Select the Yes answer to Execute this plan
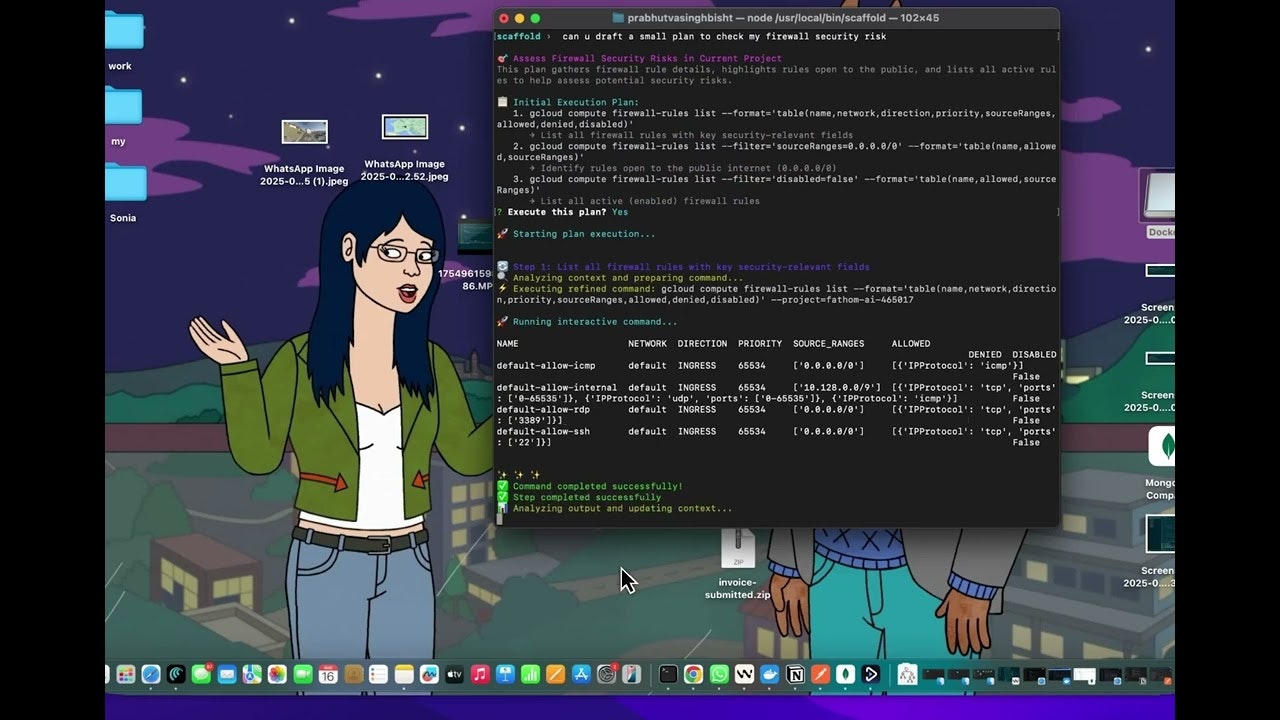The image size is (1280, 720). coord(620,211)
